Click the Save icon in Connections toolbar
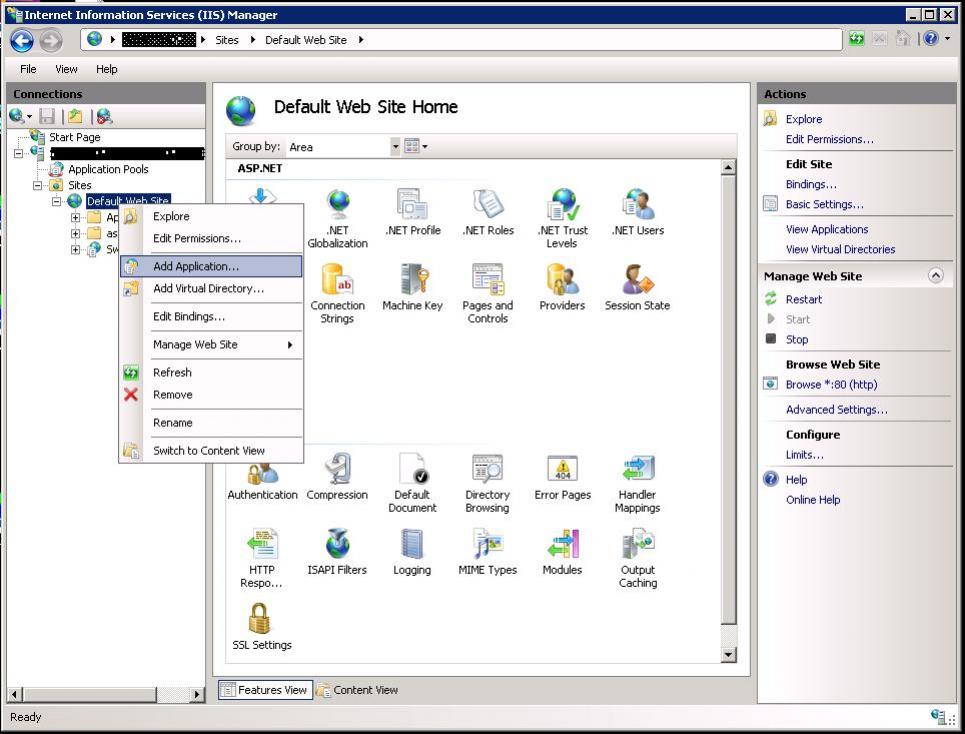965x734 pixels. pos(47,116)
